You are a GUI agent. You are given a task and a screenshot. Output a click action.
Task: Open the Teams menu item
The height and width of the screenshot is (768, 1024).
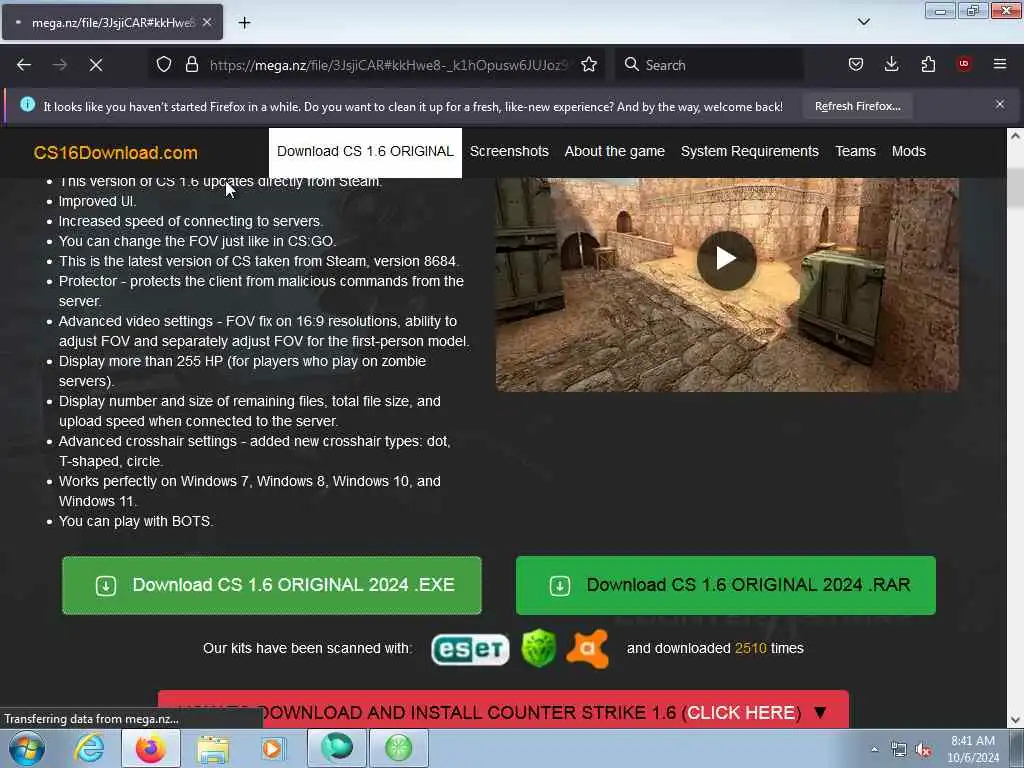click(x=856, y=152)
